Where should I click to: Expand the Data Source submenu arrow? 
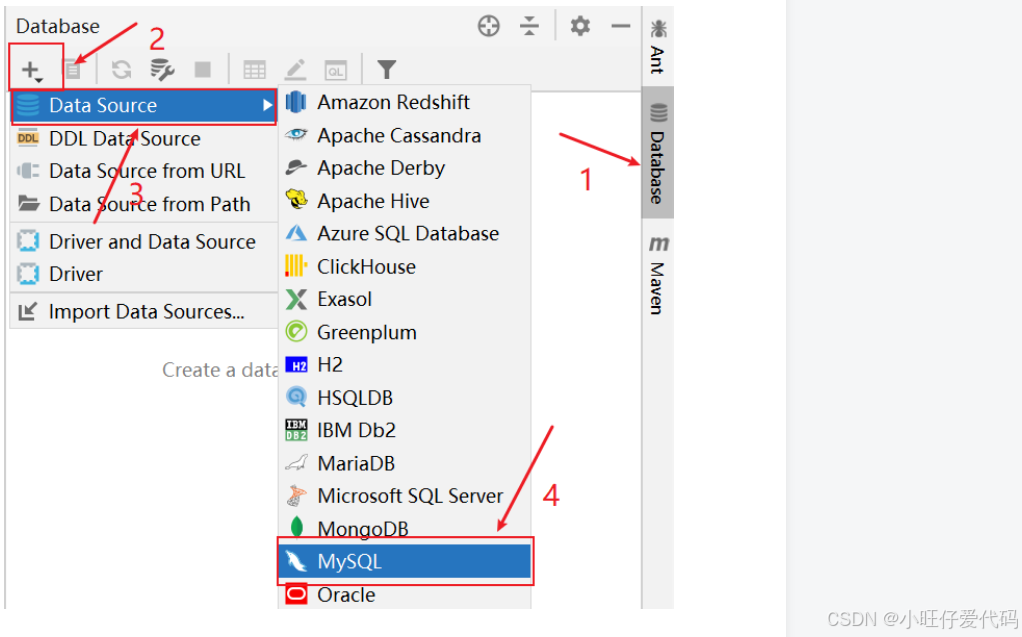tap(267, 105)
